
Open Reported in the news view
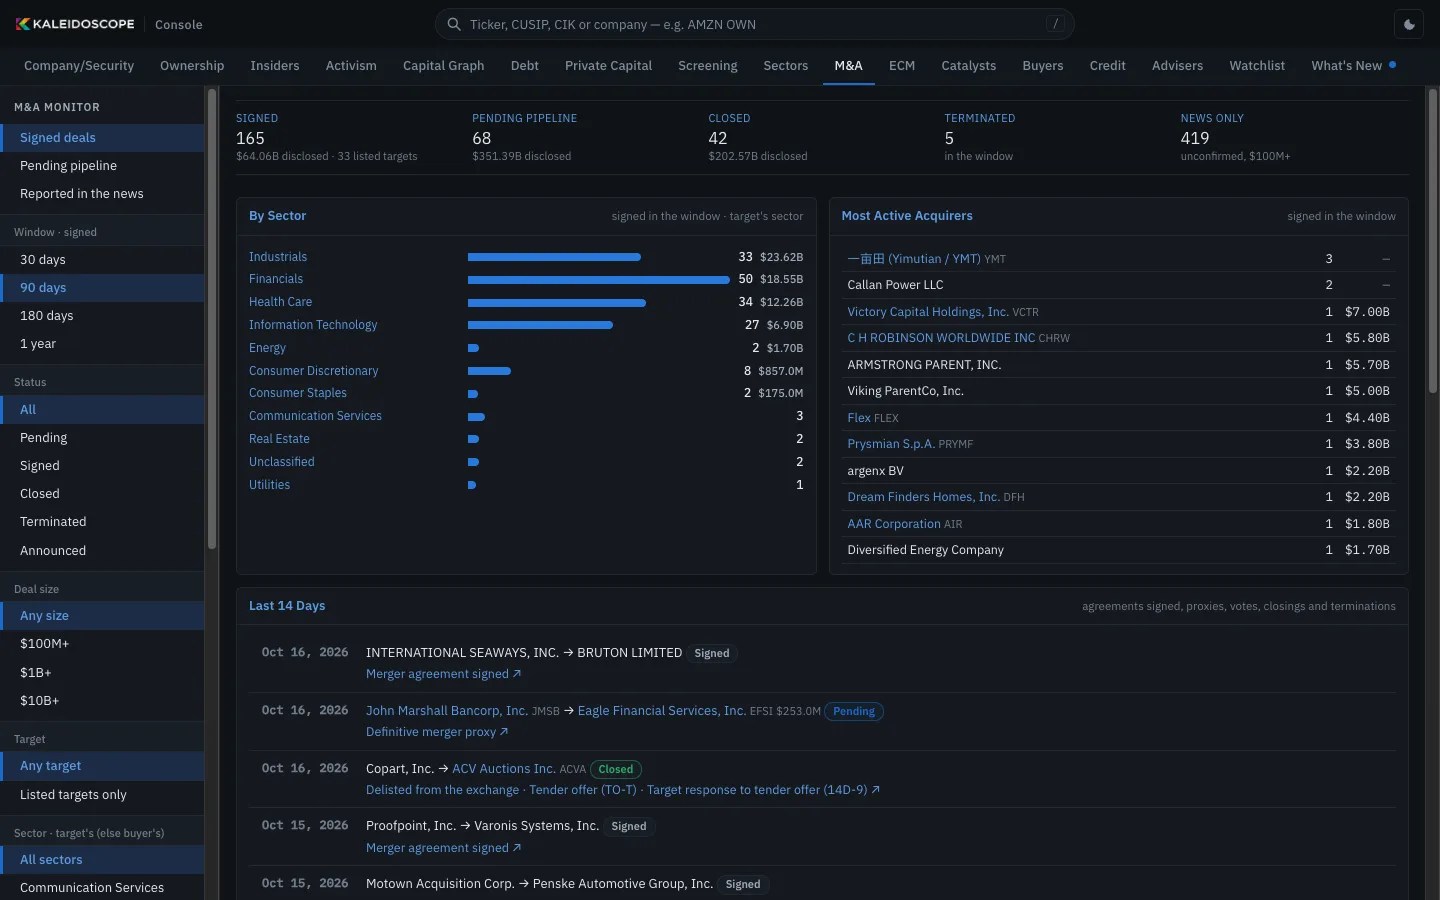coord(102,194)
